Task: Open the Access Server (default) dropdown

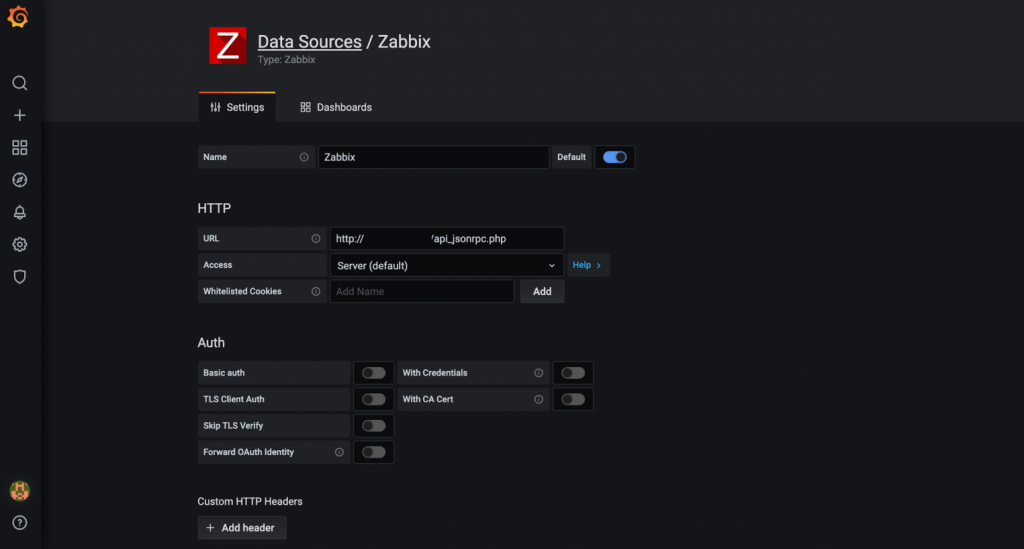Action: (446, 266)
